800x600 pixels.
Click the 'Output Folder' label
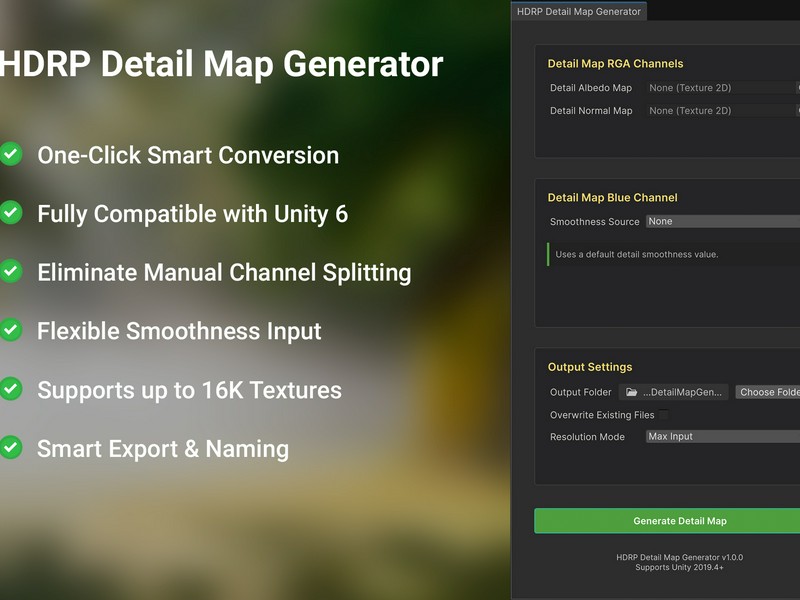point(581,392)
